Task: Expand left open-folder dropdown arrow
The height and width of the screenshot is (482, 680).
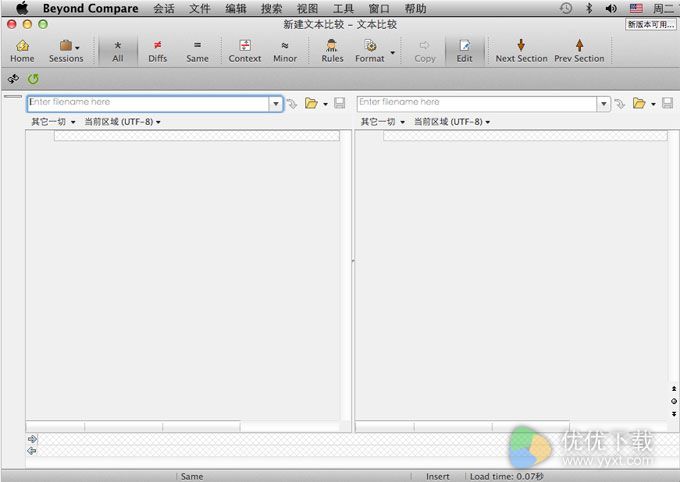Action: click(325, 104)
